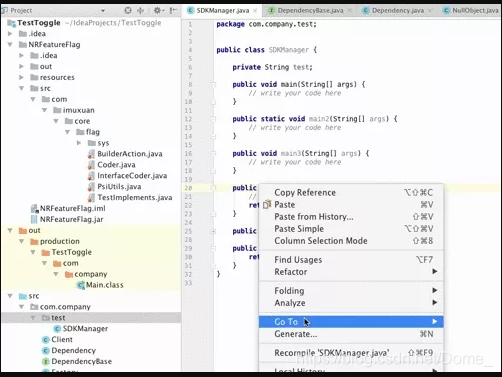Close the SDKManager.java tab
The height and width of the screenshot is (377, 502).
coord(255,11)
